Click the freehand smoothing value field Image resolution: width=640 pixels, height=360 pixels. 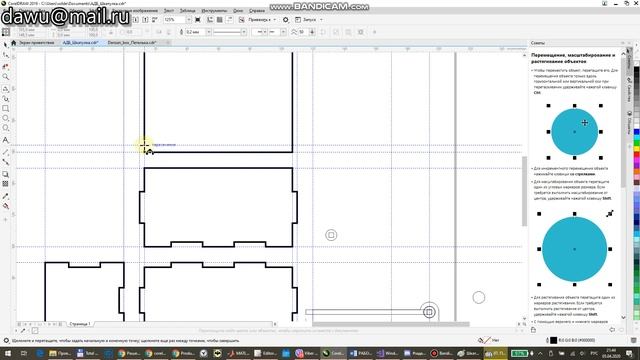coord(303,32)
